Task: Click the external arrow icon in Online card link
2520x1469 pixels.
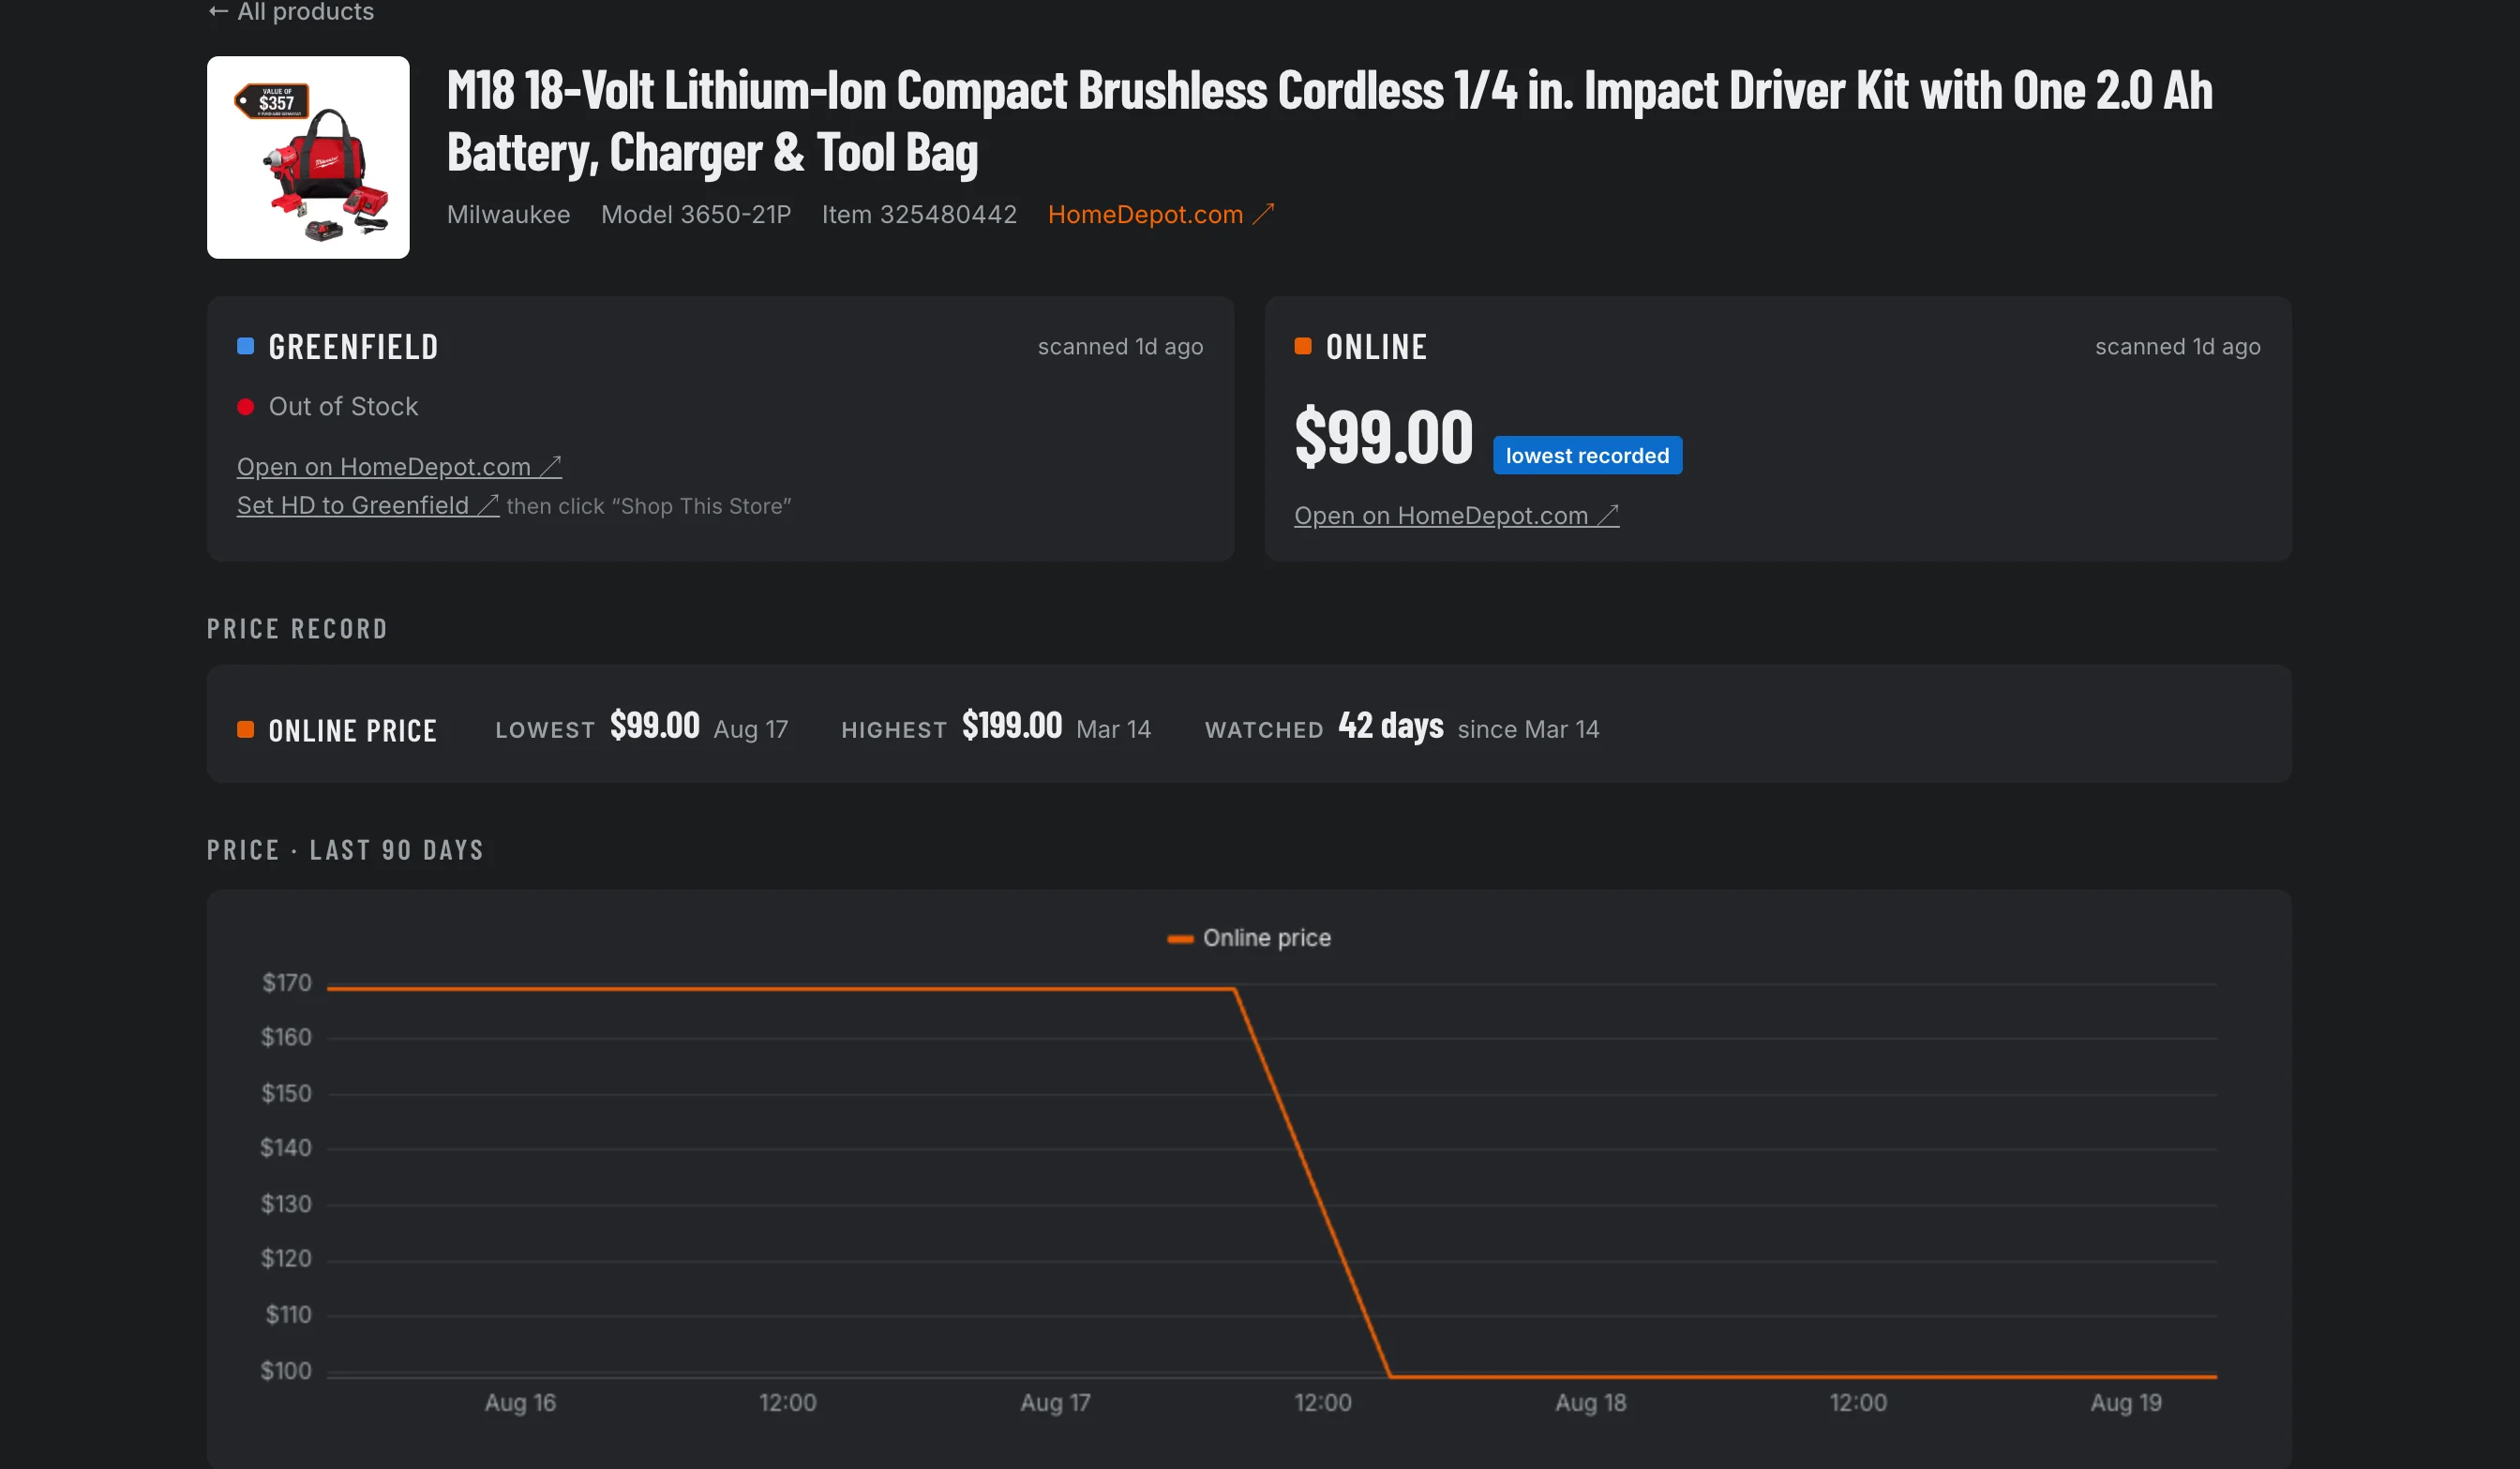Action: pyautogui.click(x=1608, y=516)
